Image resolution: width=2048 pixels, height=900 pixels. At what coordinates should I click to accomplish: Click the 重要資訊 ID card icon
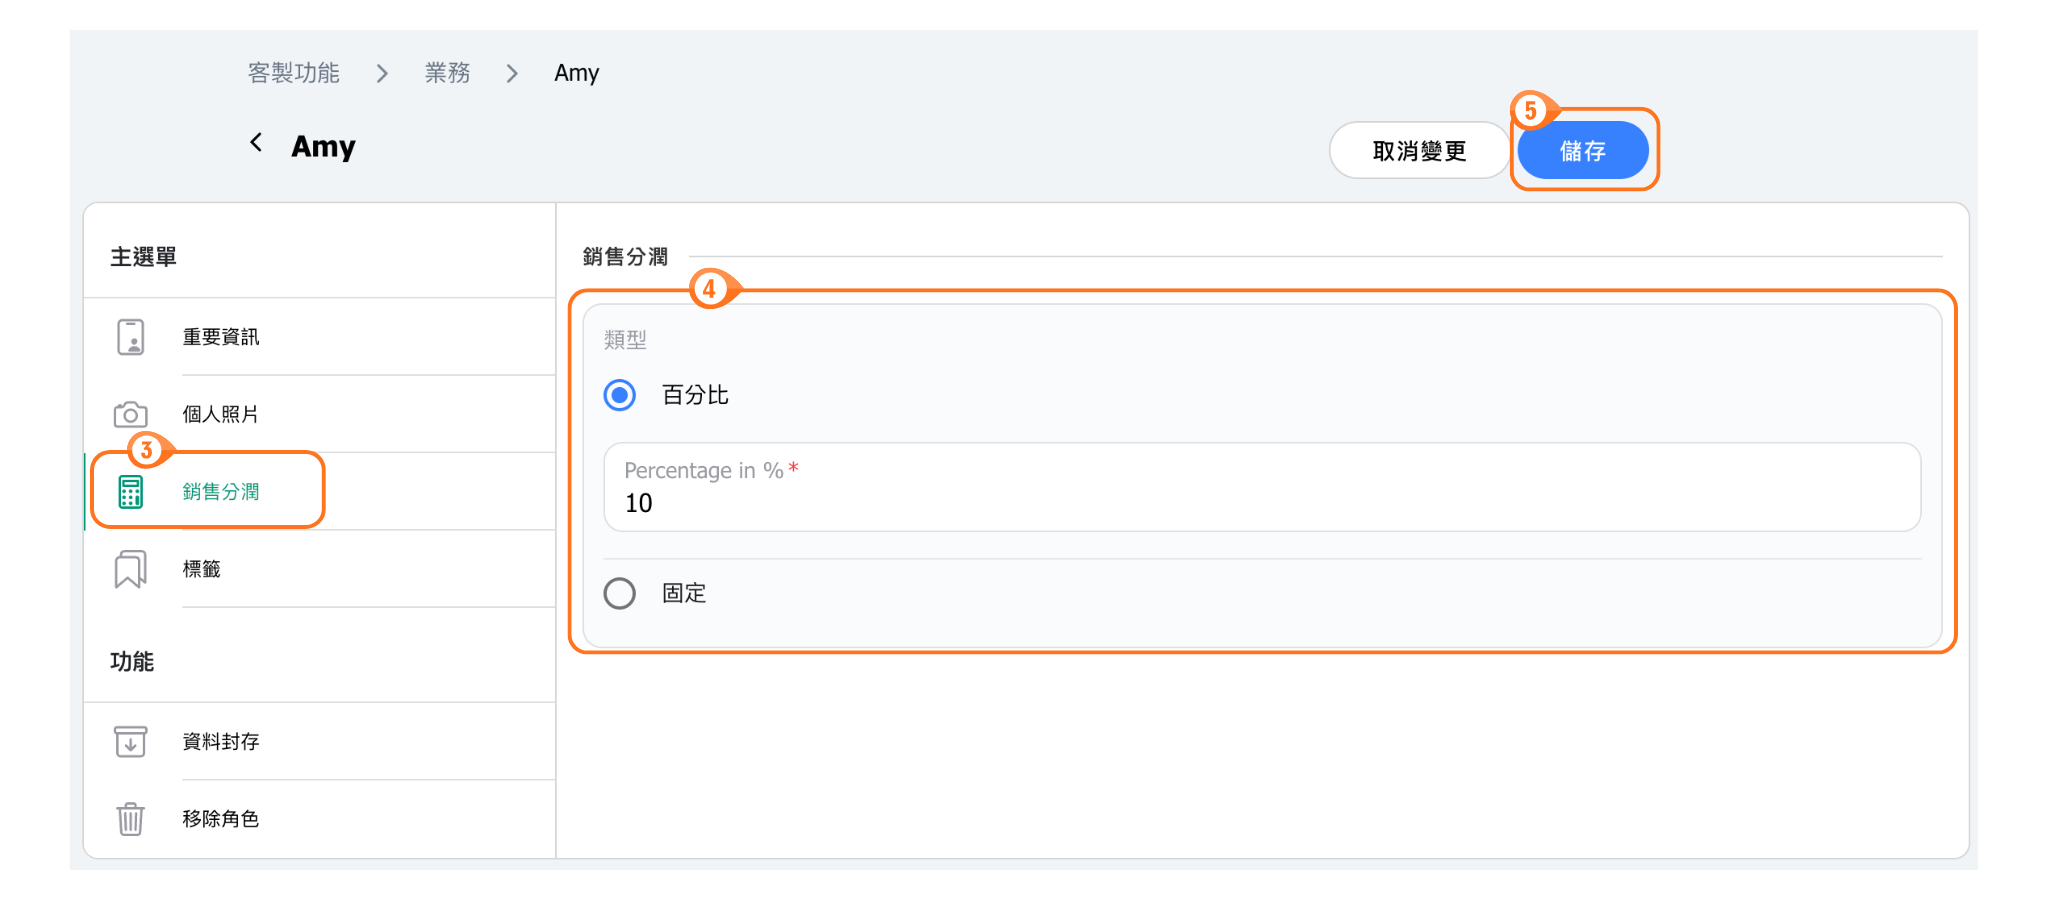130,338
